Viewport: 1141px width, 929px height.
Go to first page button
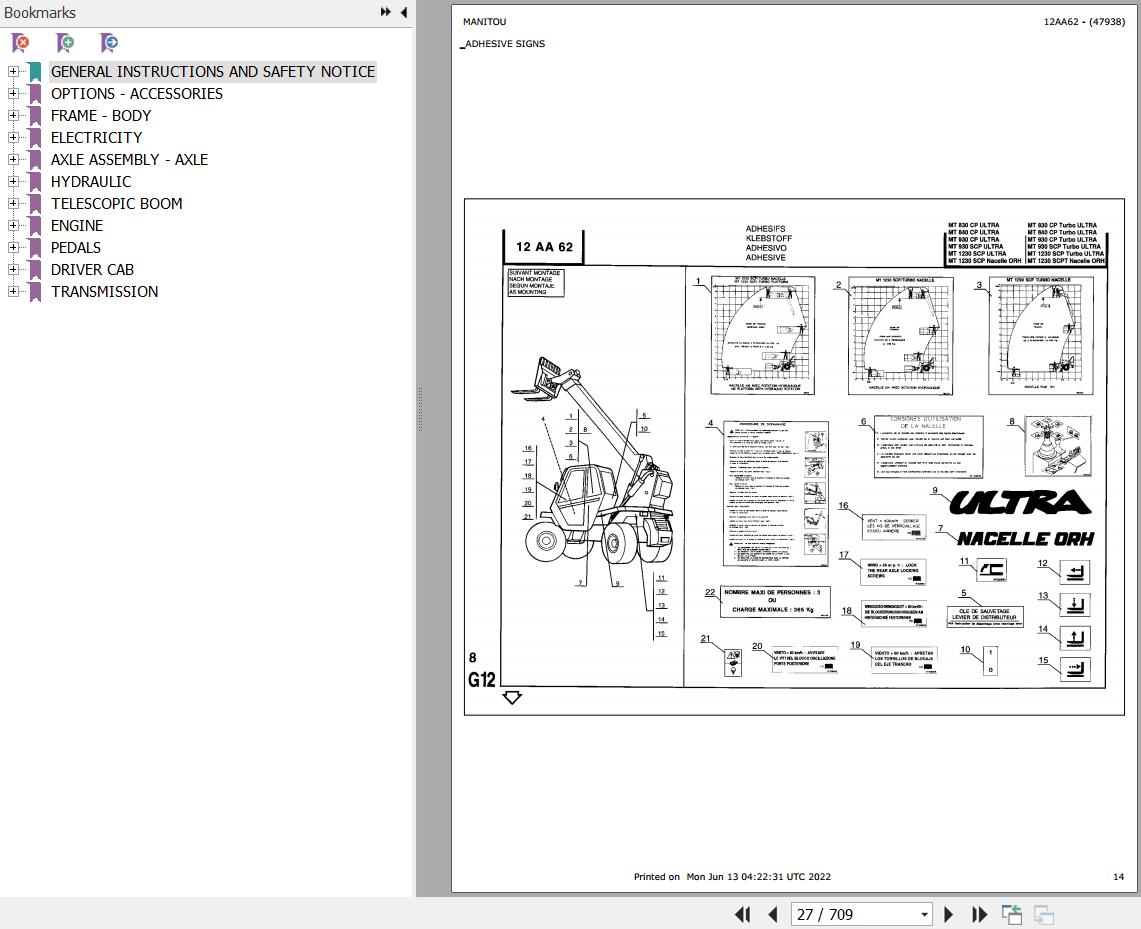coord(742,914)
